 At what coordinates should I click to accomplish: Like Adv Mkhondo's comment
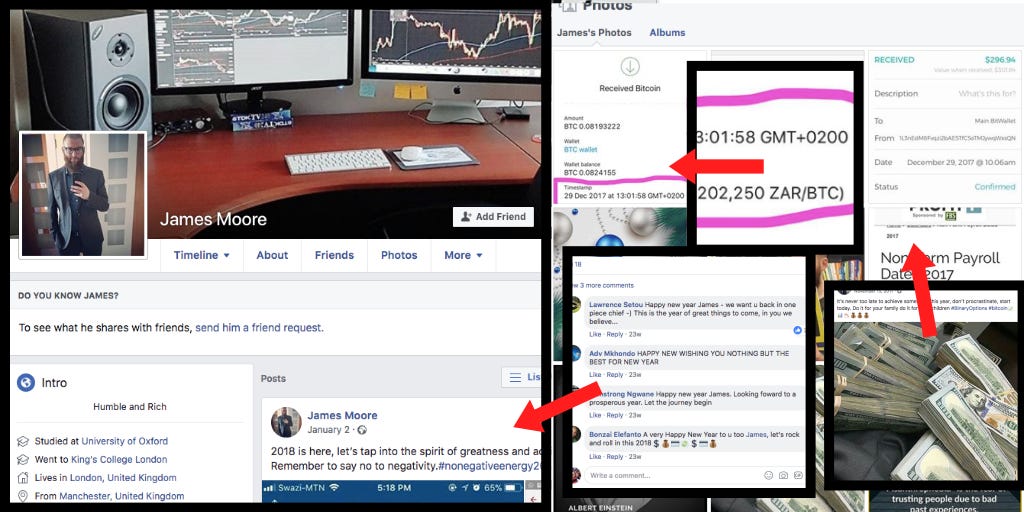pyautogui.click(x=595, y=375)
